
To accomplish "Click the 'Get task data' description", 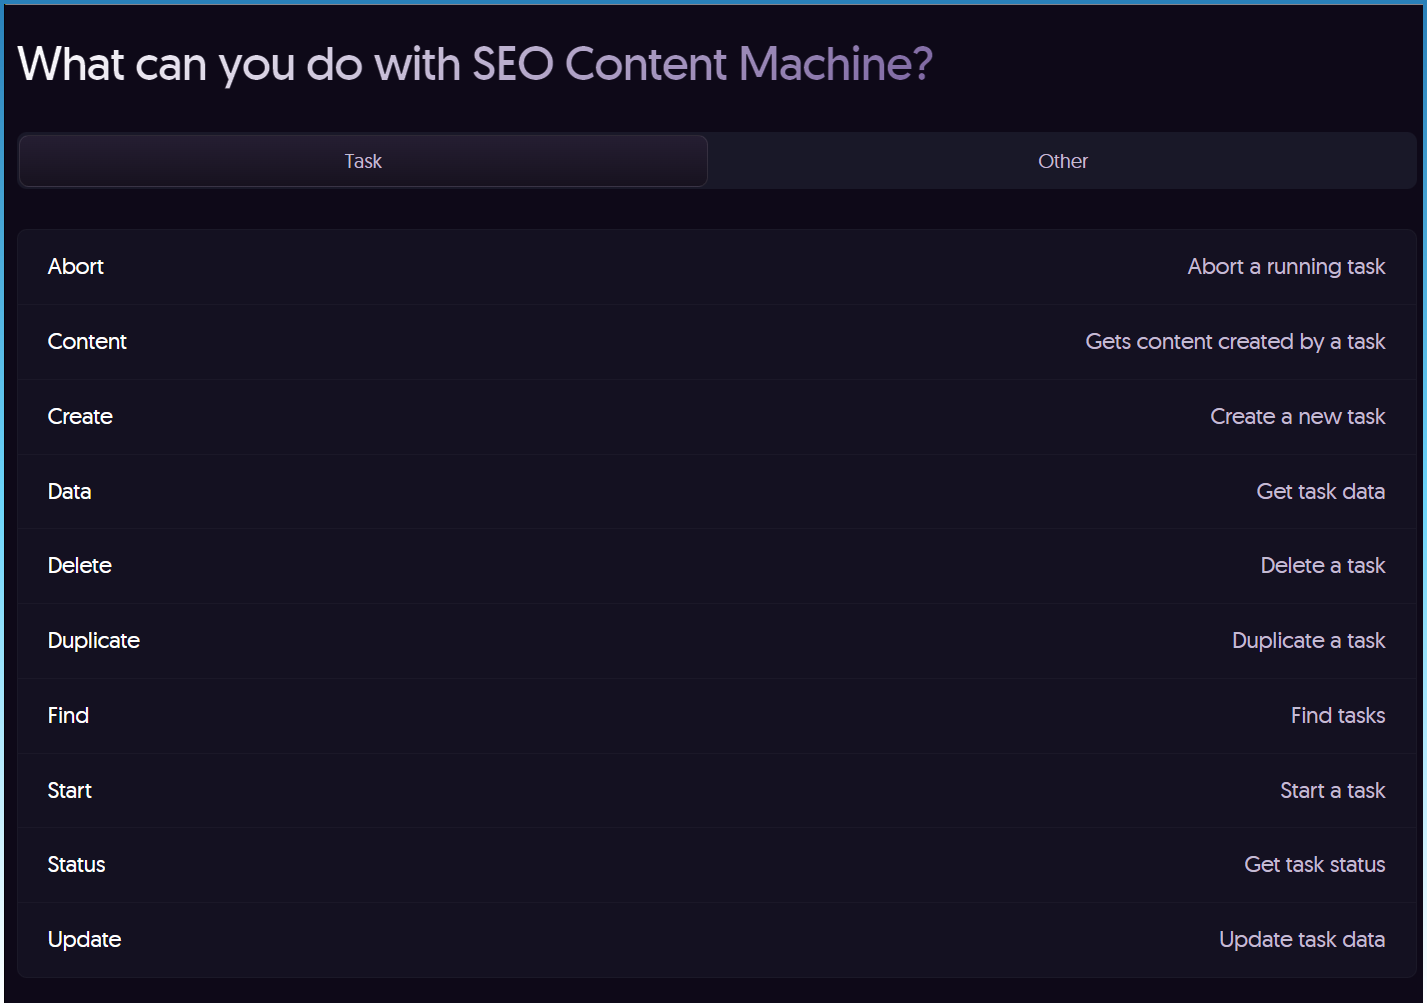I will [1320, 491].
